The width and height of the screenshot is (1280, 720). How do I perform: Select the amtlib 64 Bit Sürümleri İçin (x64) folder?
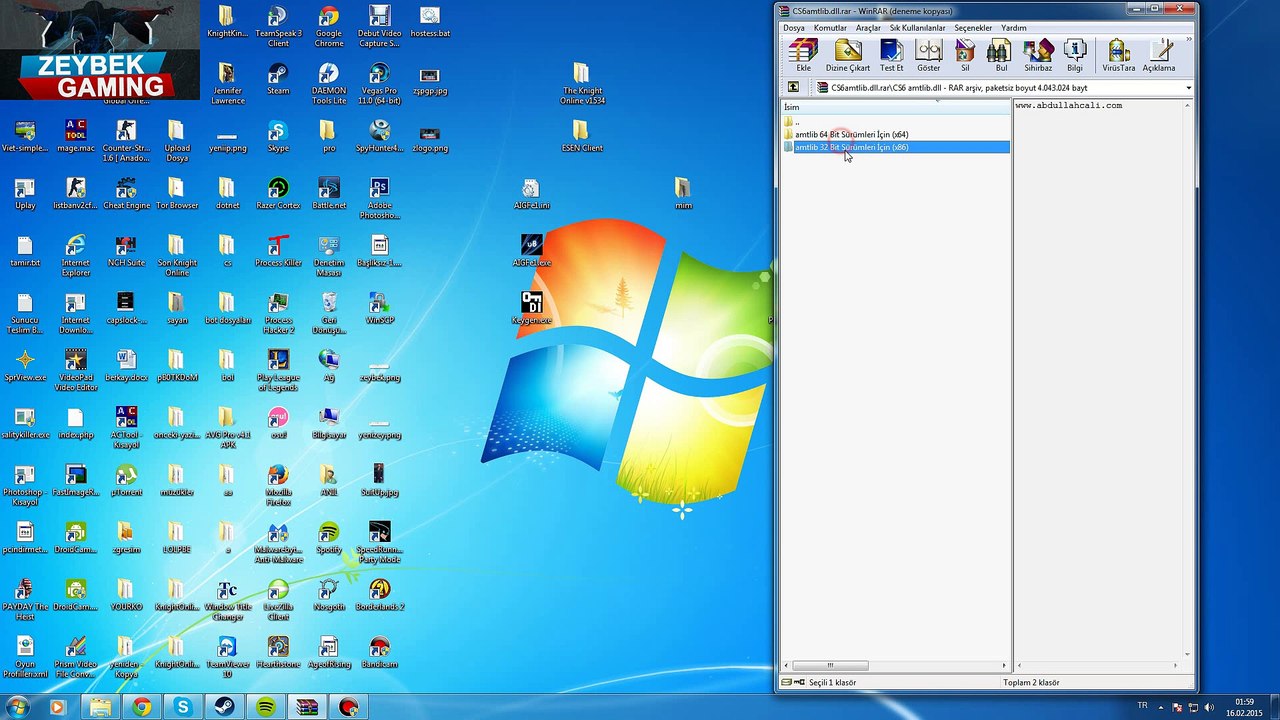[x=851, y=134]
